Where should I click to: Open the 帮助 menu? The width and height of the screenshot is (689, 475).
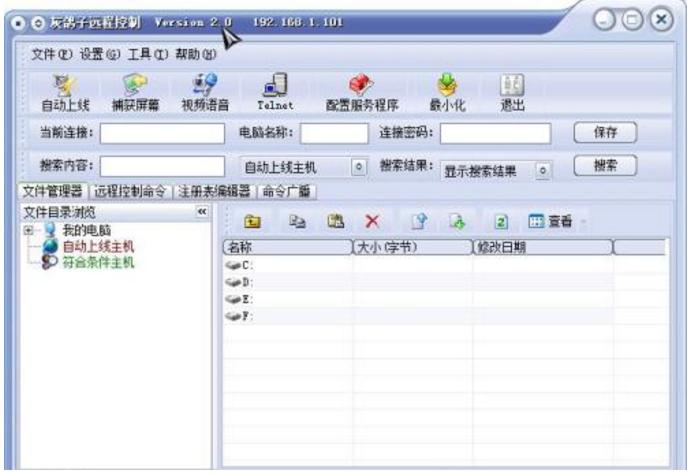tap(196, 54)
